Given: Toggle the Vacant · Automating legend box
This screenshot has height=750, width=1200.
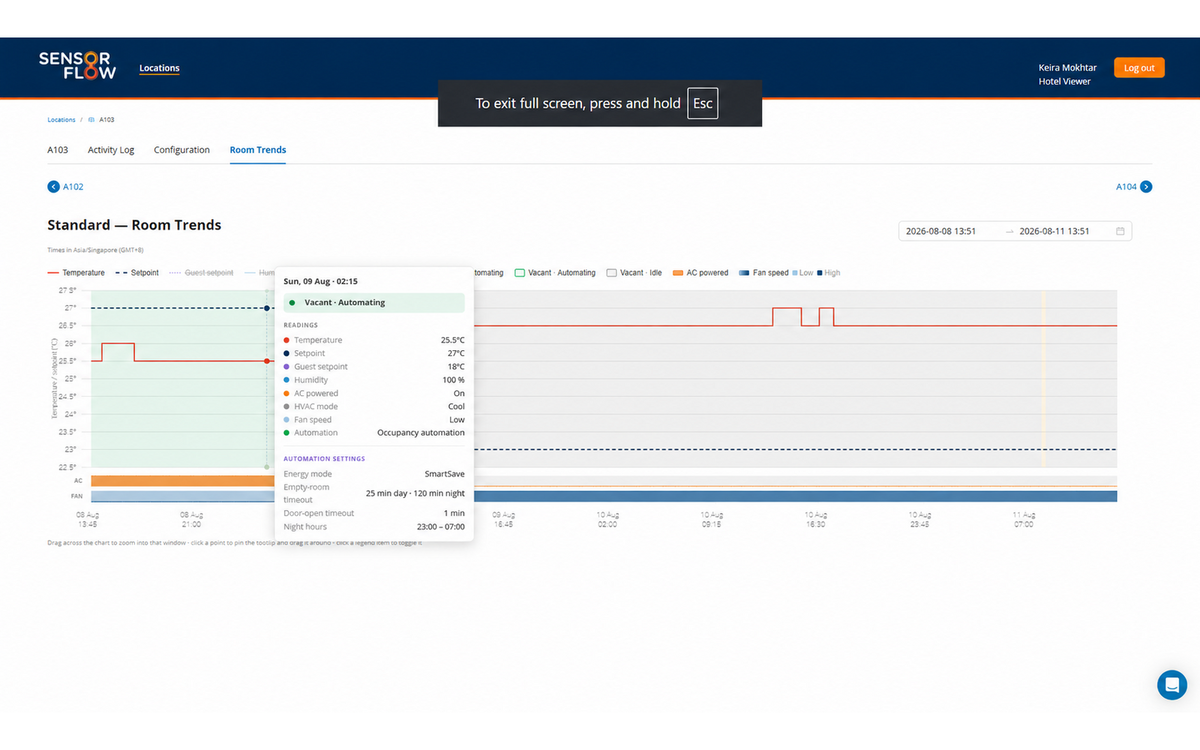Looking at the screenshot, I should pyautogui.click(x=521, y=273).
